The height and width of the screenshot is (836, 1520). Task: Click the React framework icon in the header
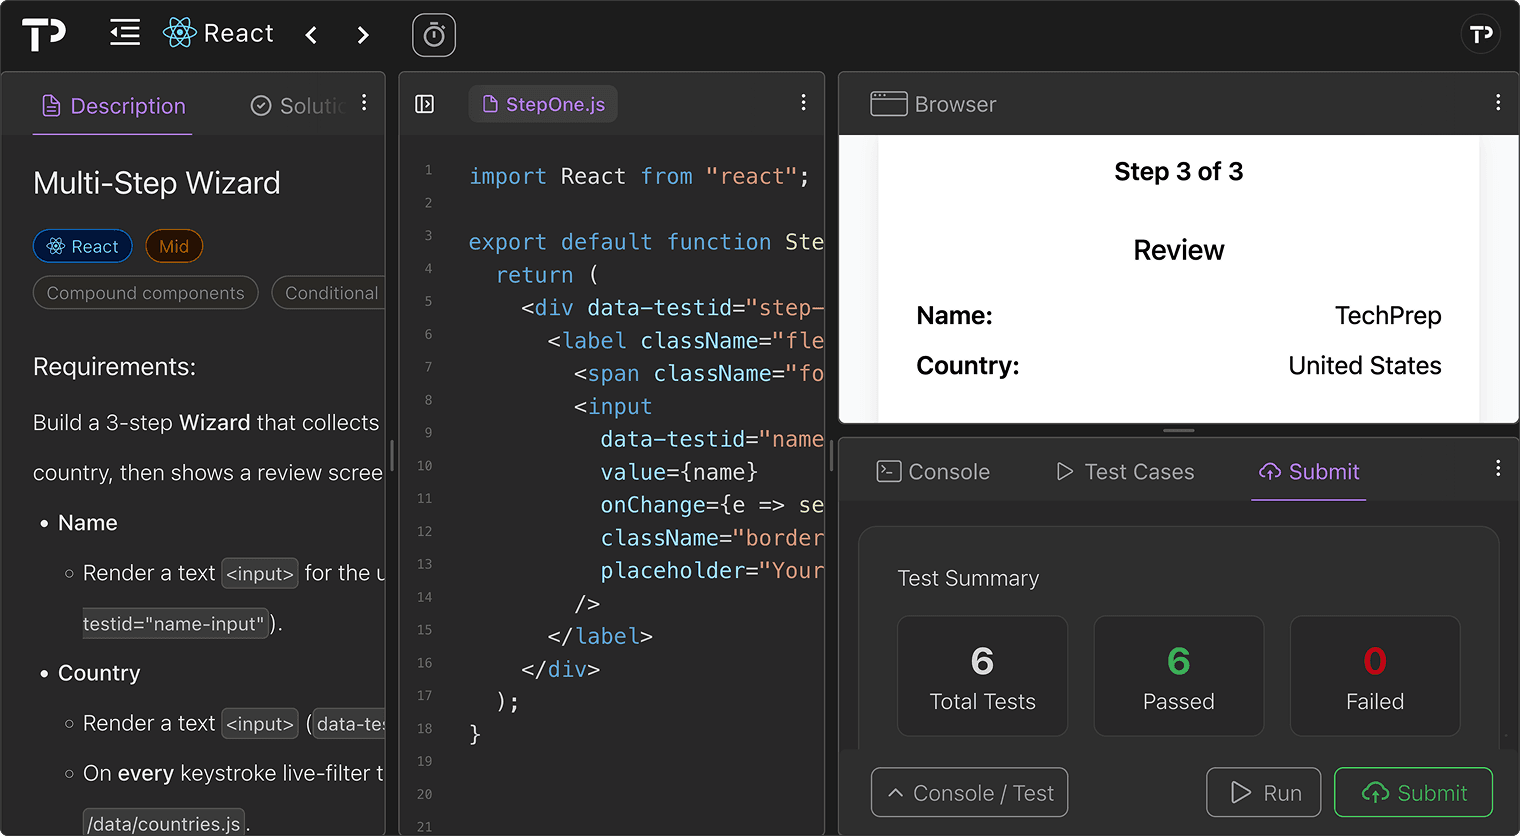click(179, 33)
